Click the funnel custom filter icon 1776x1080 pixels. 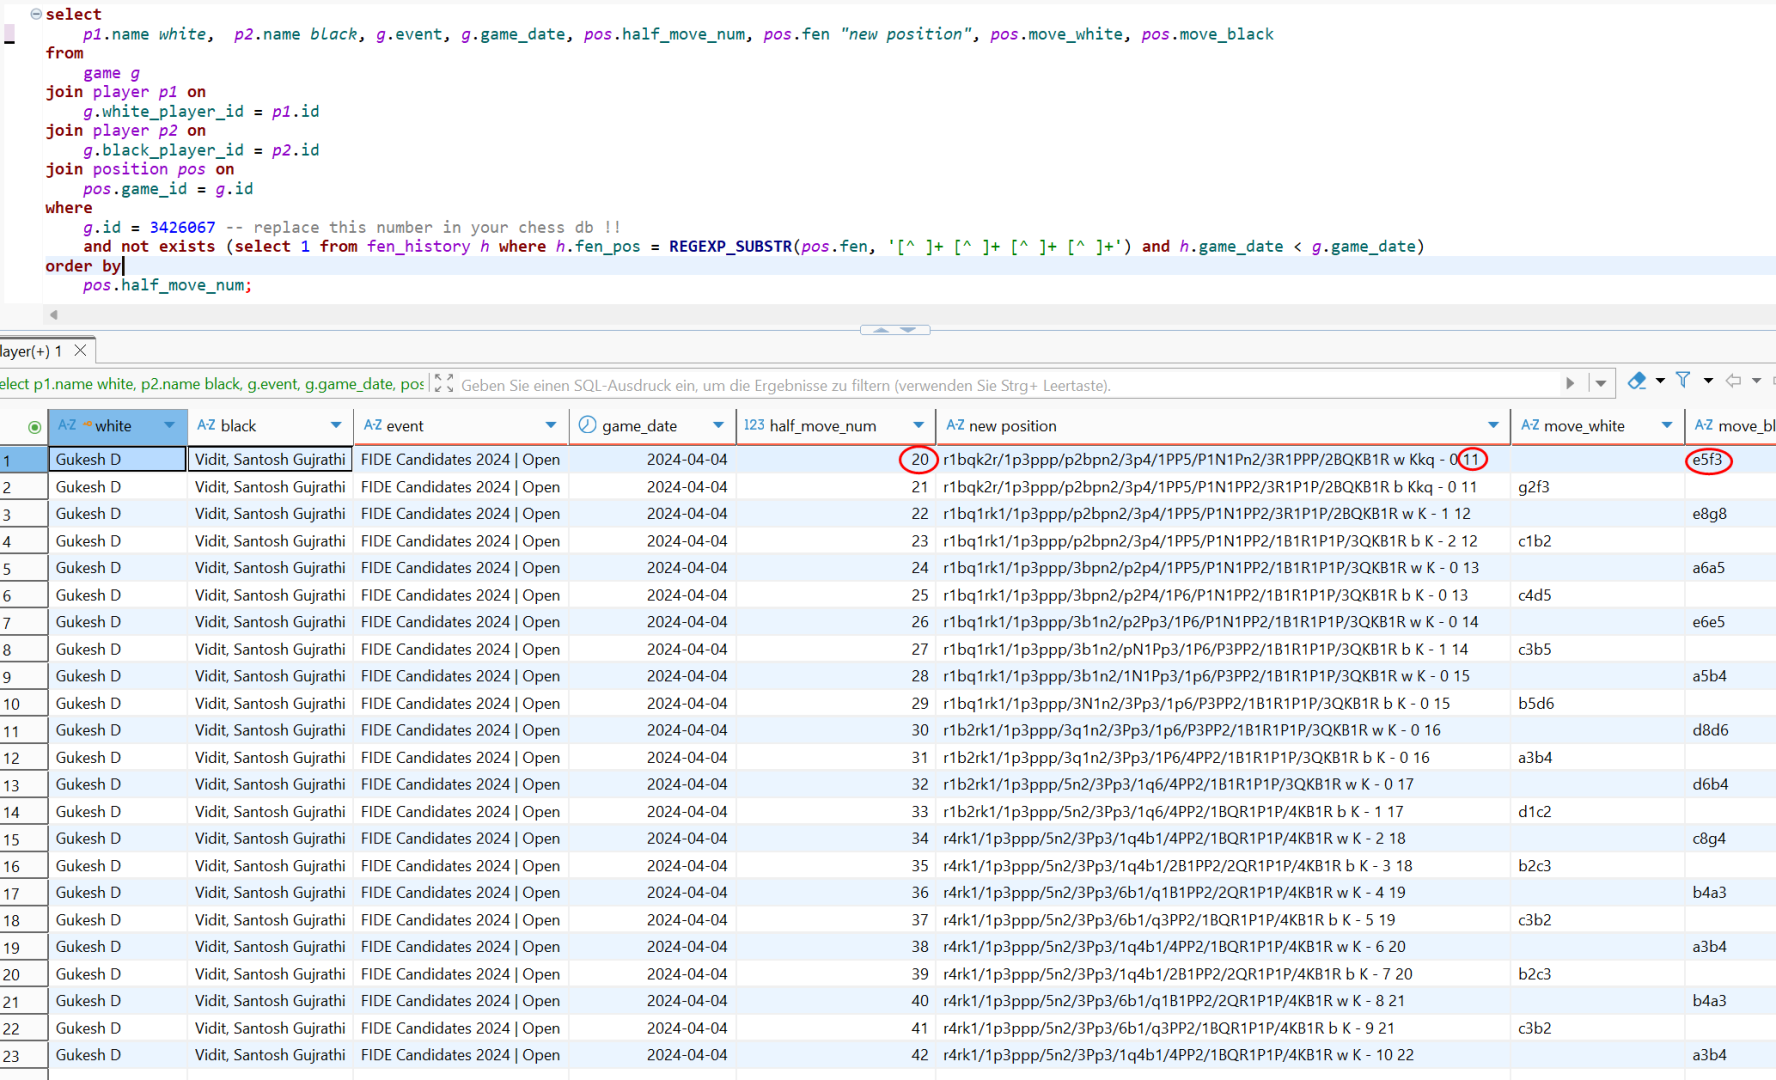click(x=1684, y=381)
